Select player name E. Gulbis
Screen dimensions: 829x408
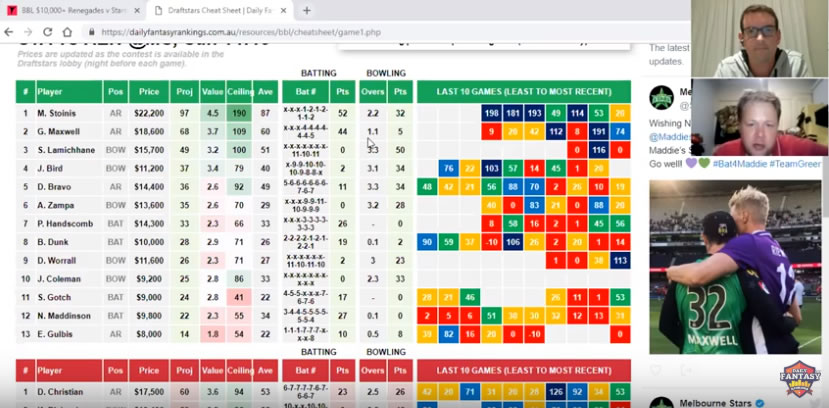tap(55, 335)
